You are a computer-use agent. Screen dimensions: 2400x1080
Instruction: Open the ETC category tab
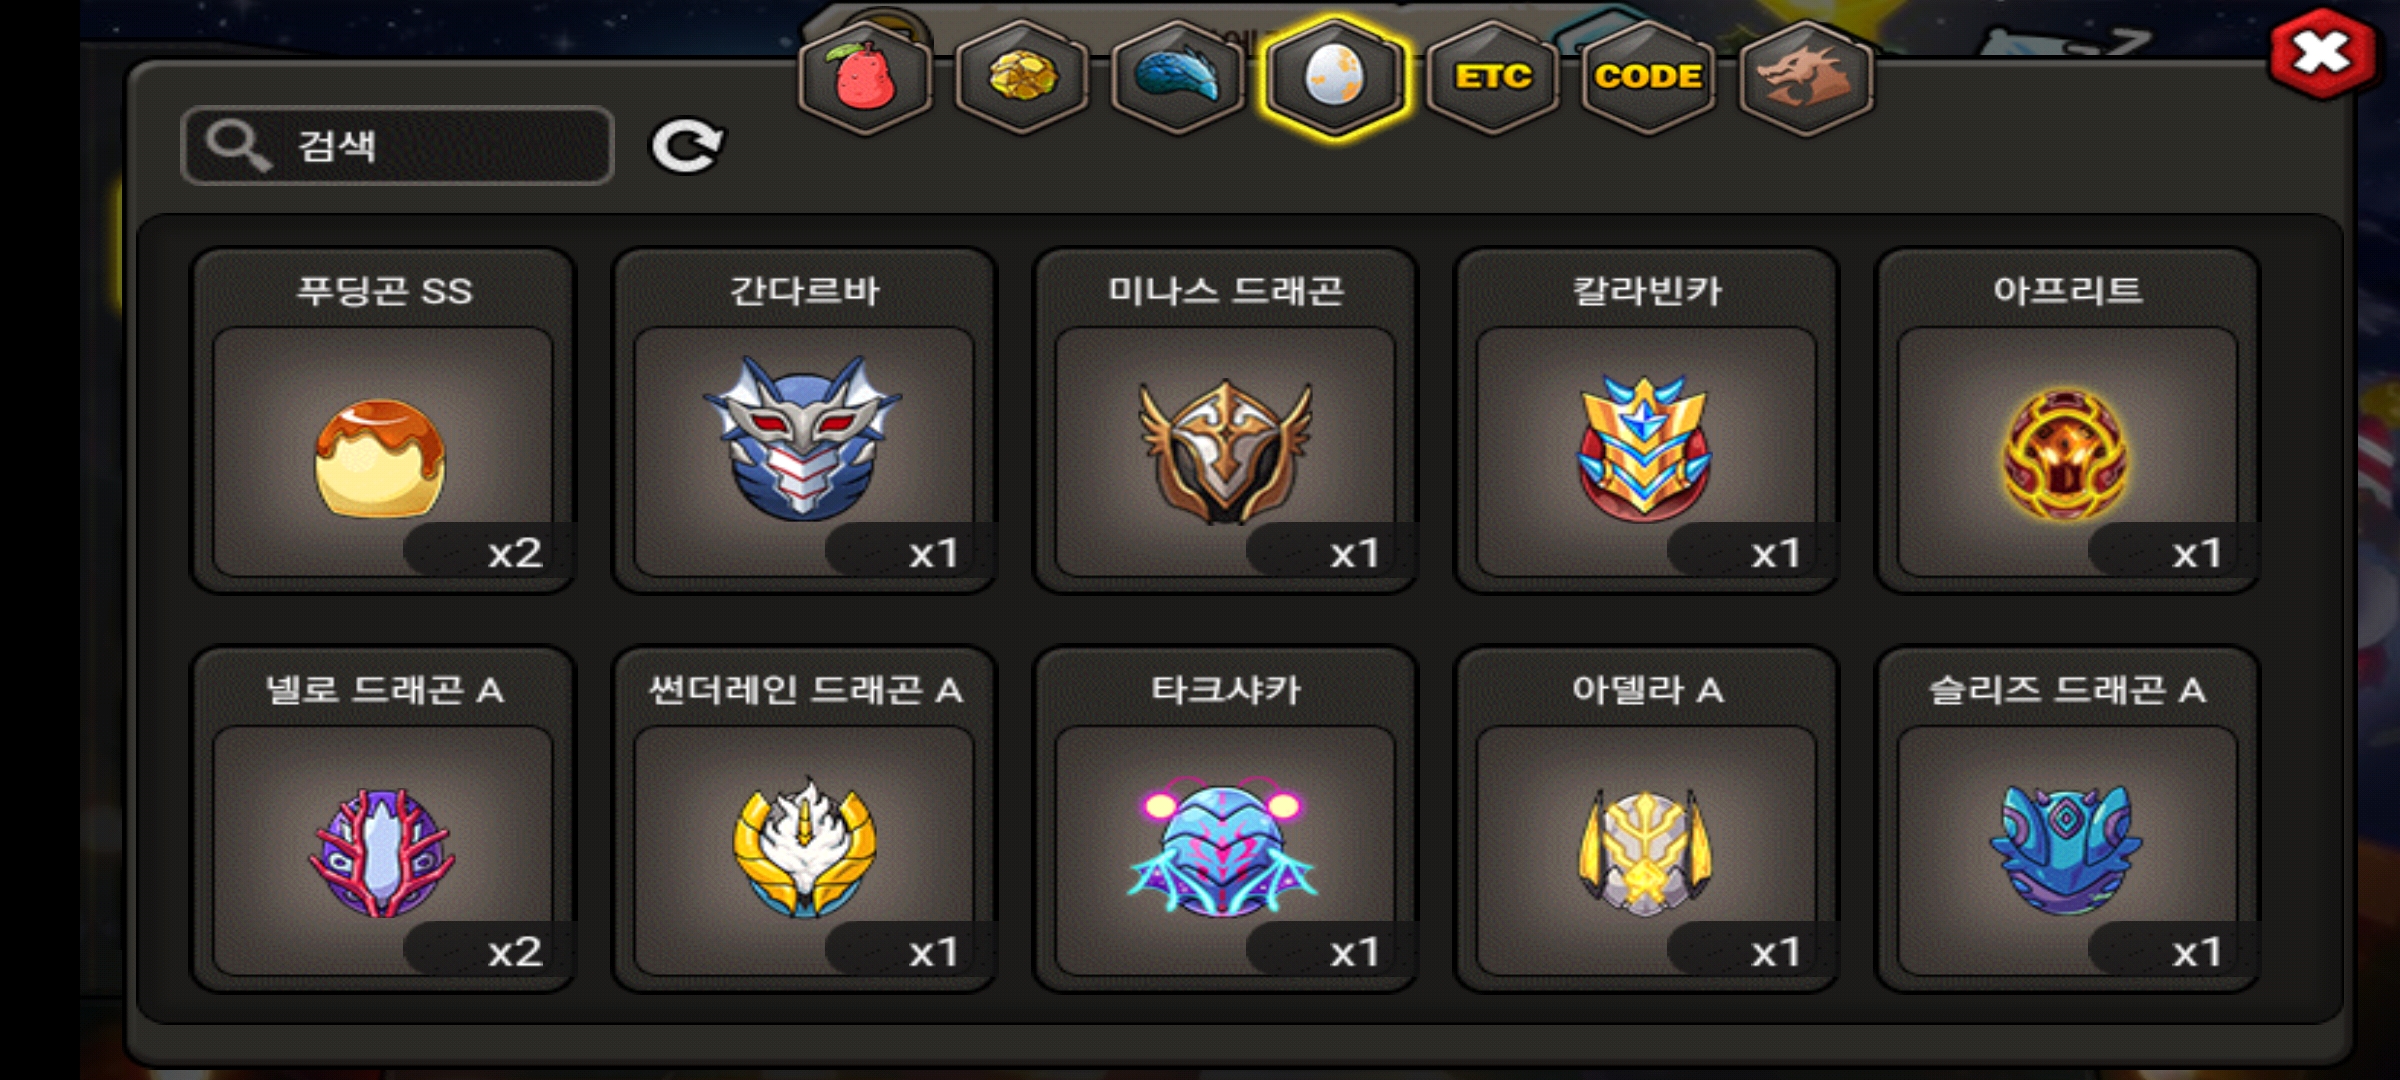click(x=1492, y=78)
